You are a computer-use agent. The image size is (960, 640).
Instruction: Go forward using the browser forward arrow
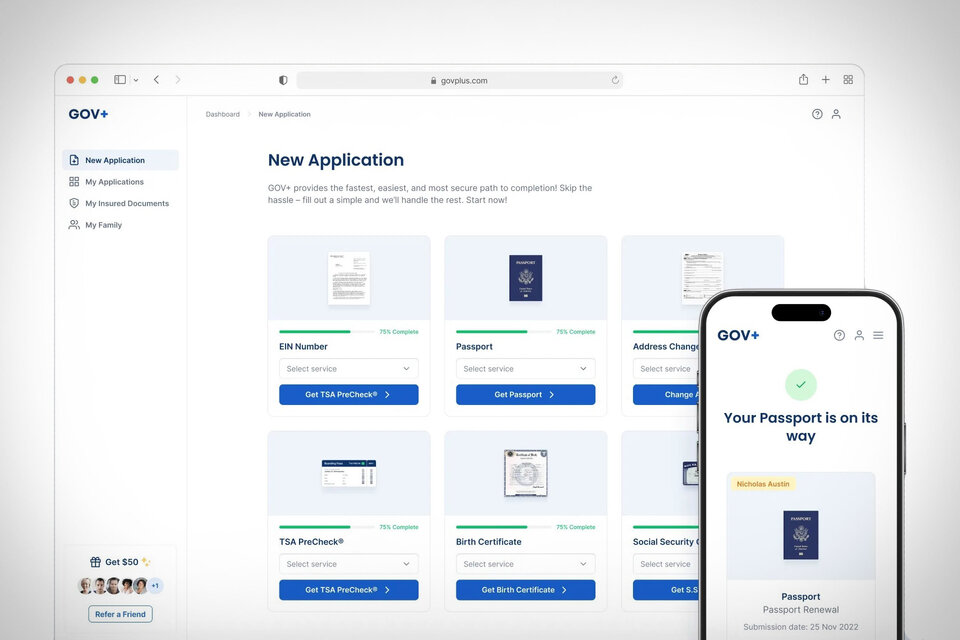[178, 80]
